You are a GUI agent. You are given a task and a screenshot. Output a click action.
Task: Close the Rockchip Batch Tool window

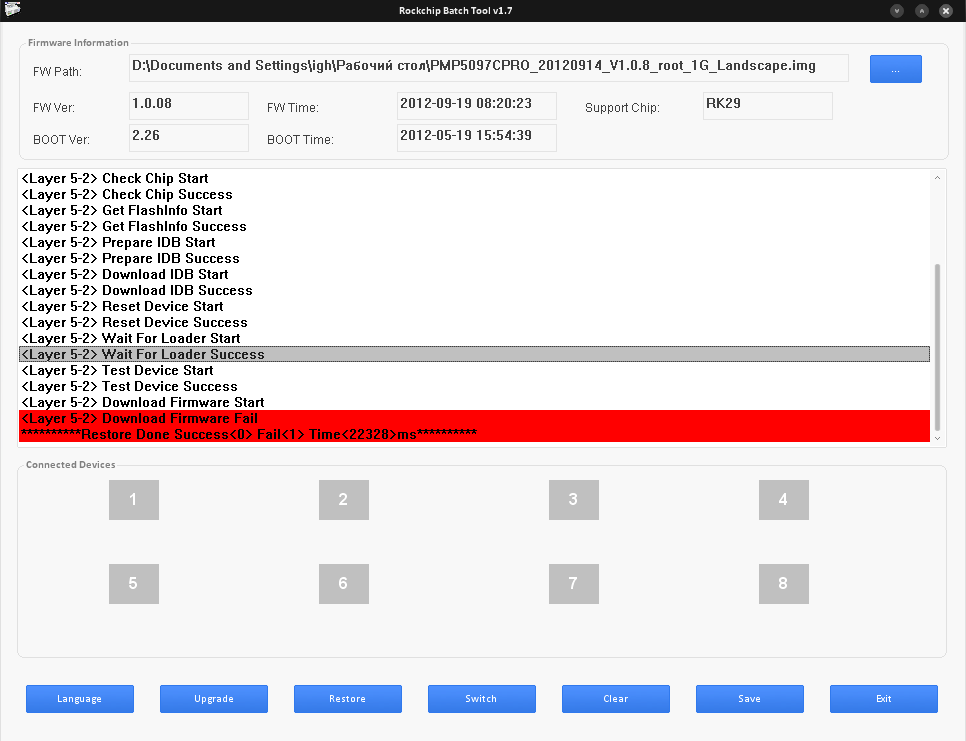tap(946, 10)
